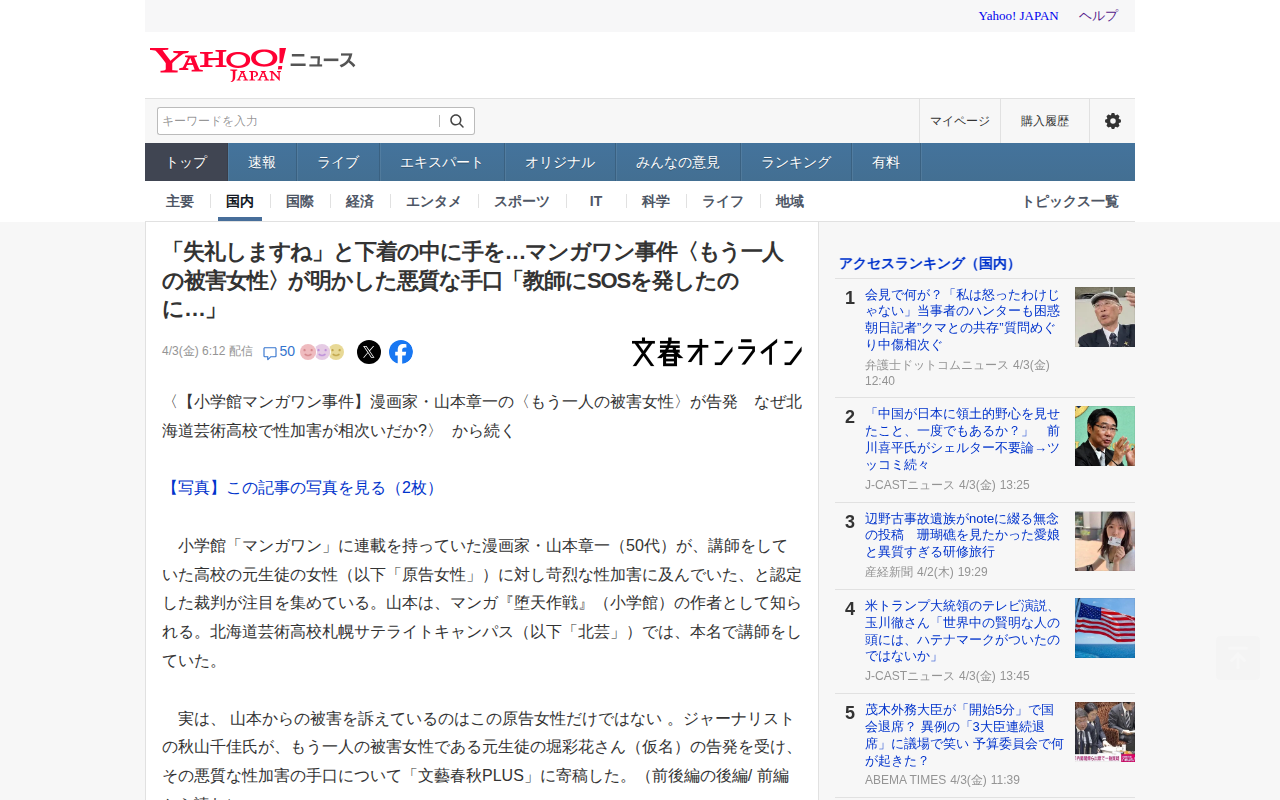Select the 有料 navigation tab
This screenshot has width=1280, height=800.
886,162
